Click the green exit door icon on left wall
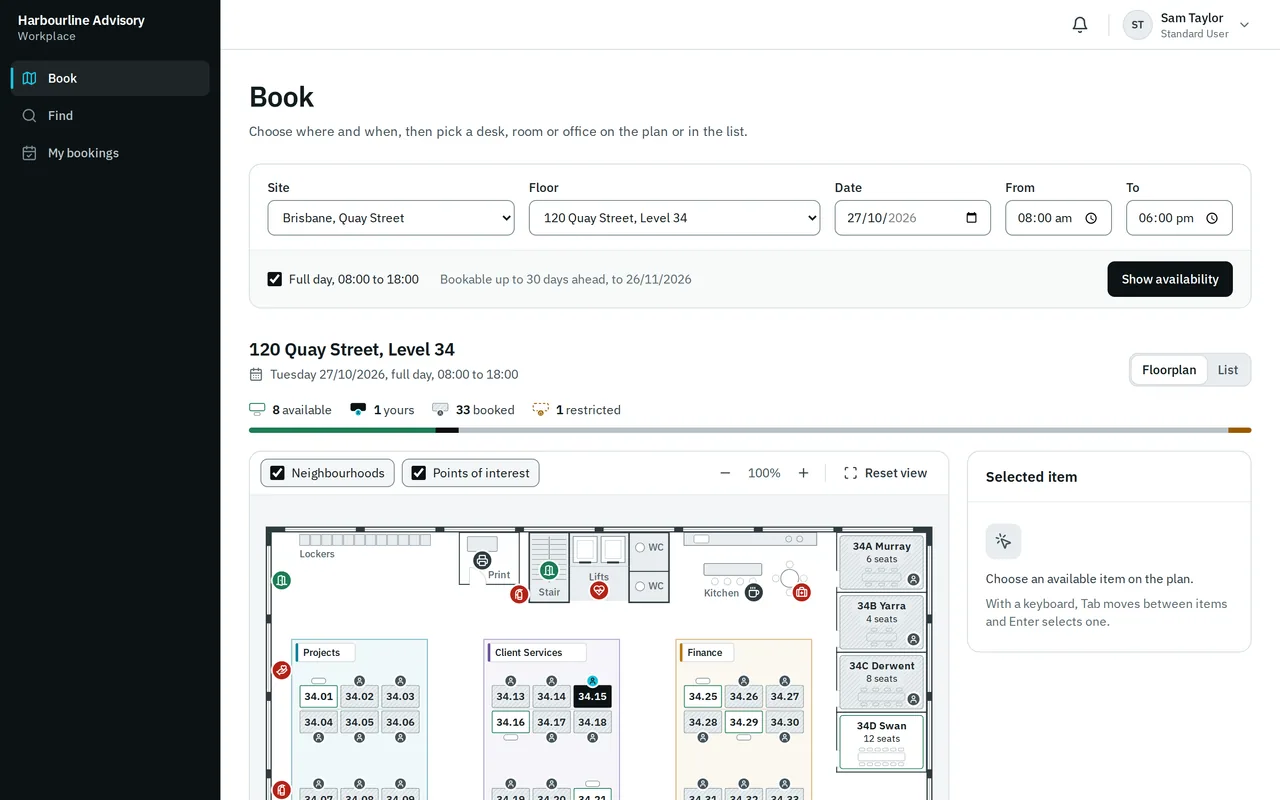 pyautogui.click(x=282, y=580)
